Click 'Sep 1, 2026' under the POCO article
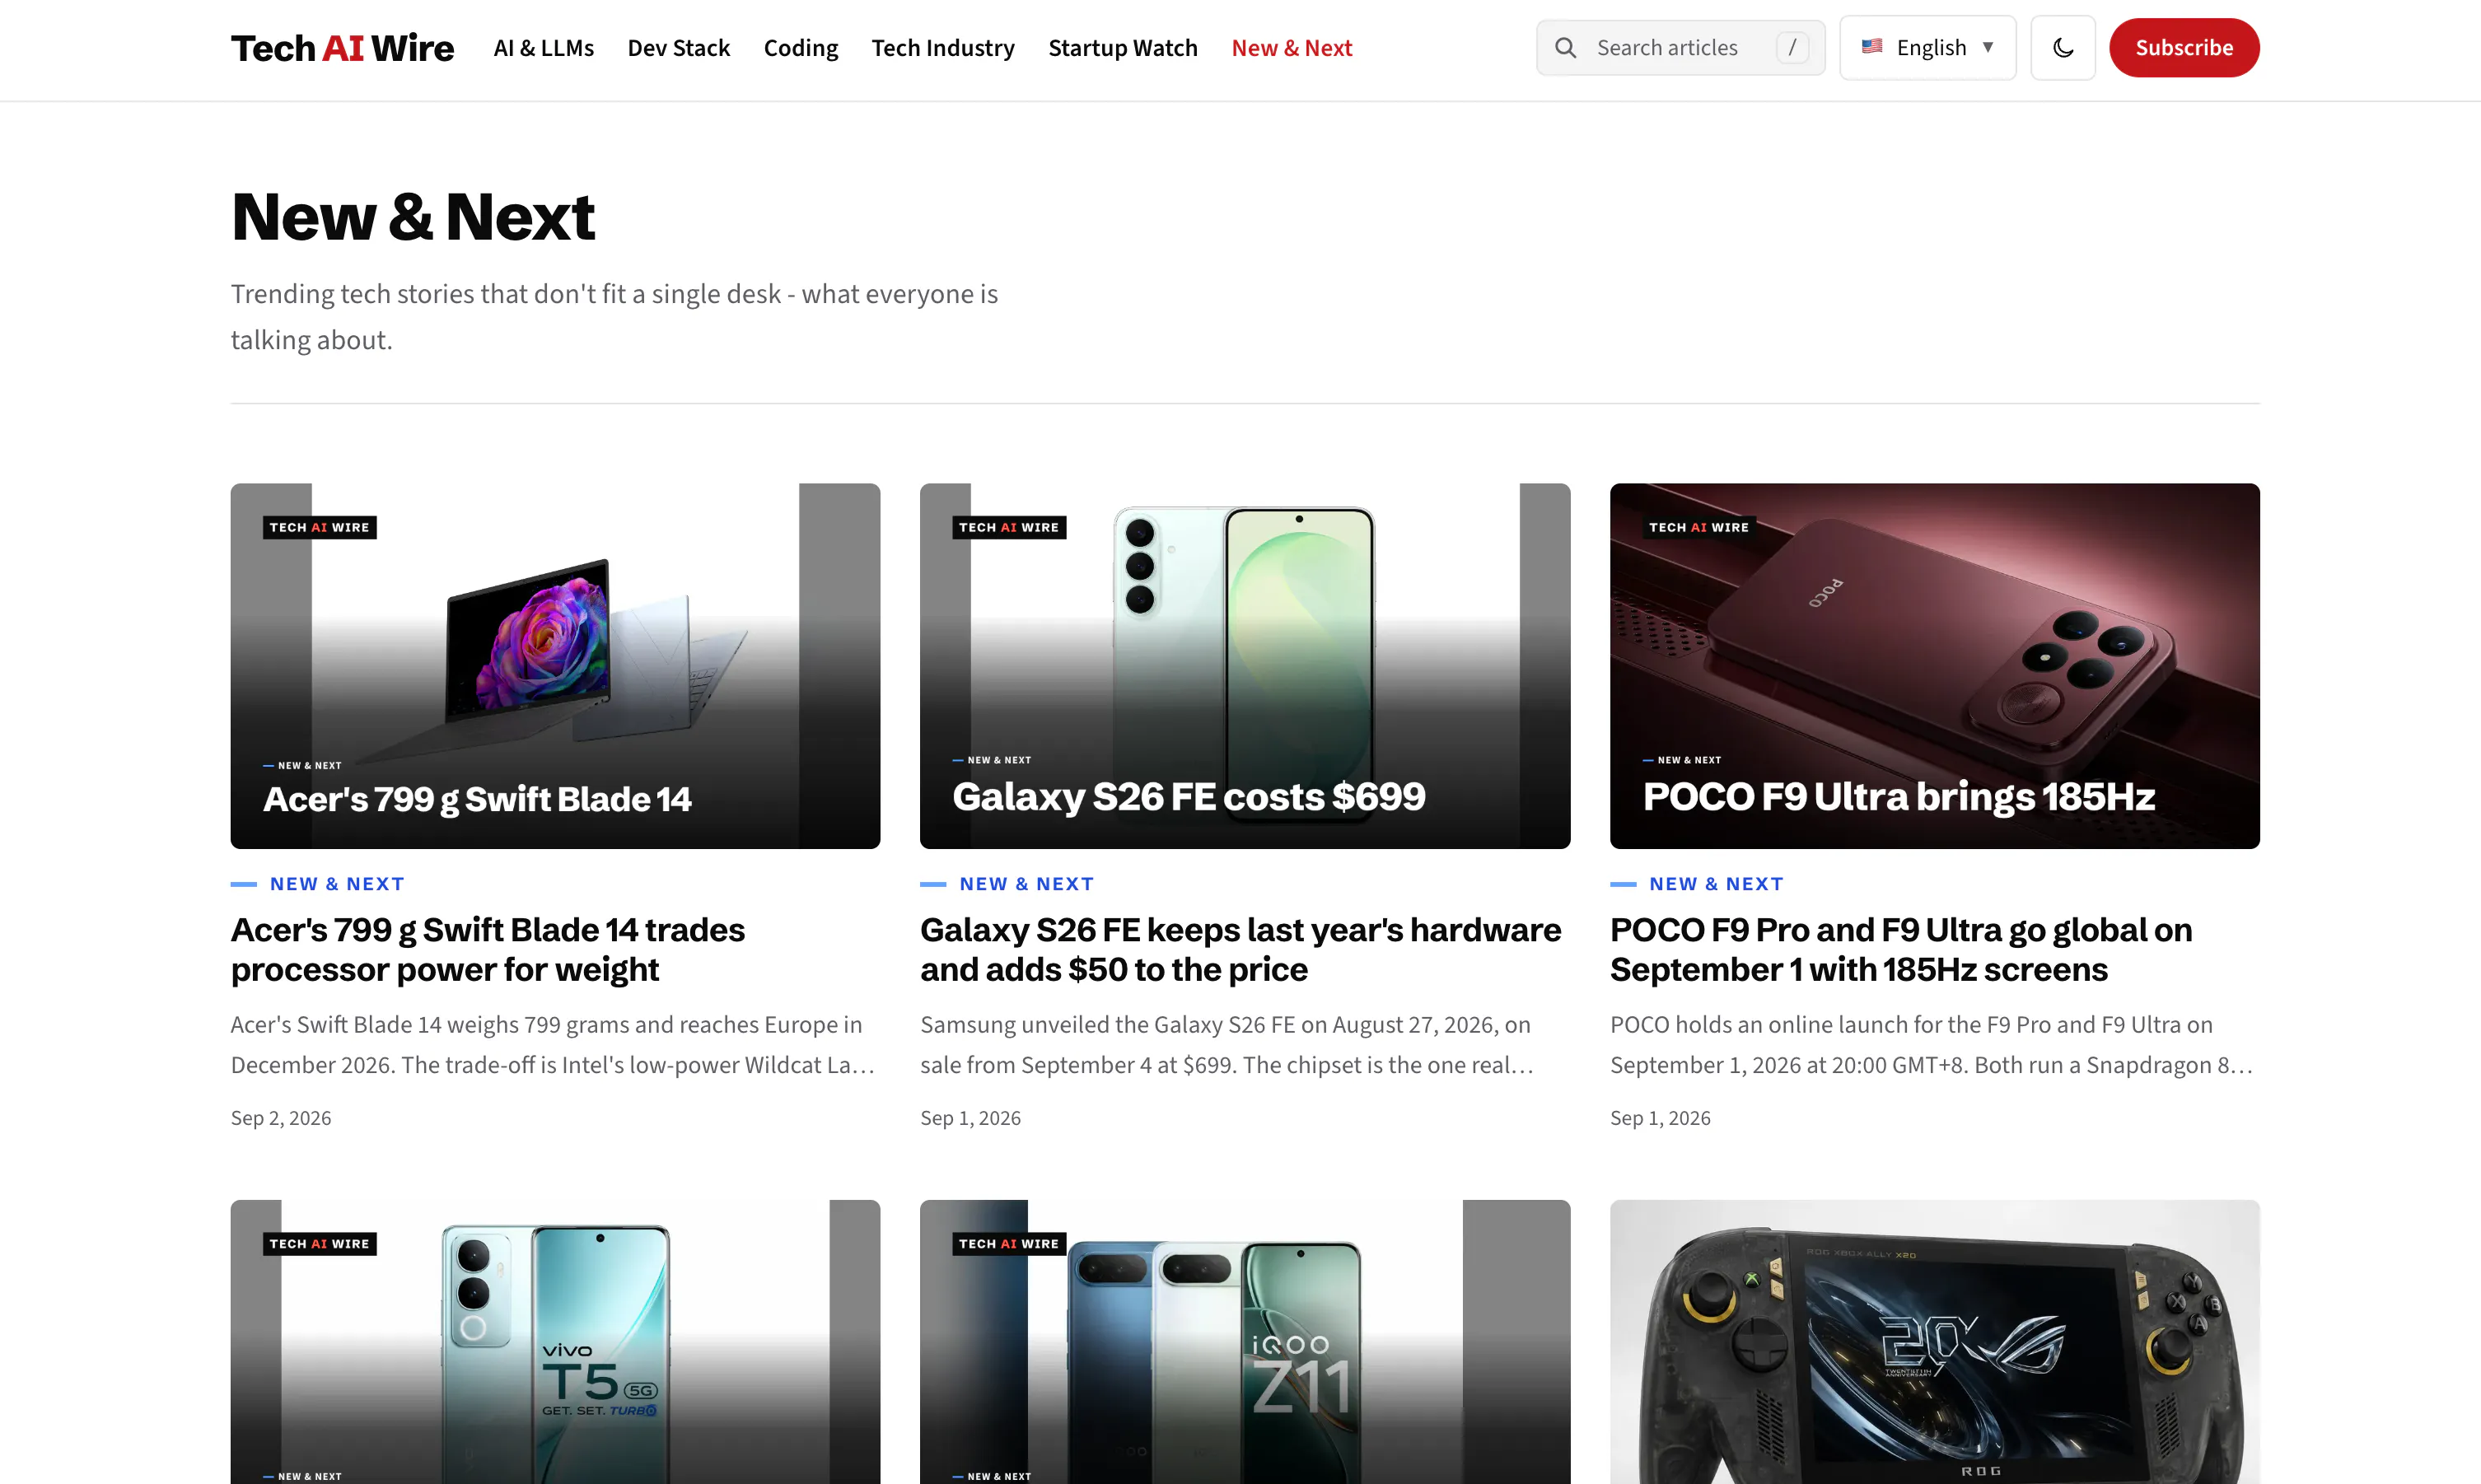Image resolution: width=2481 pixels, height=1484 pixels. [1660, 1118]
